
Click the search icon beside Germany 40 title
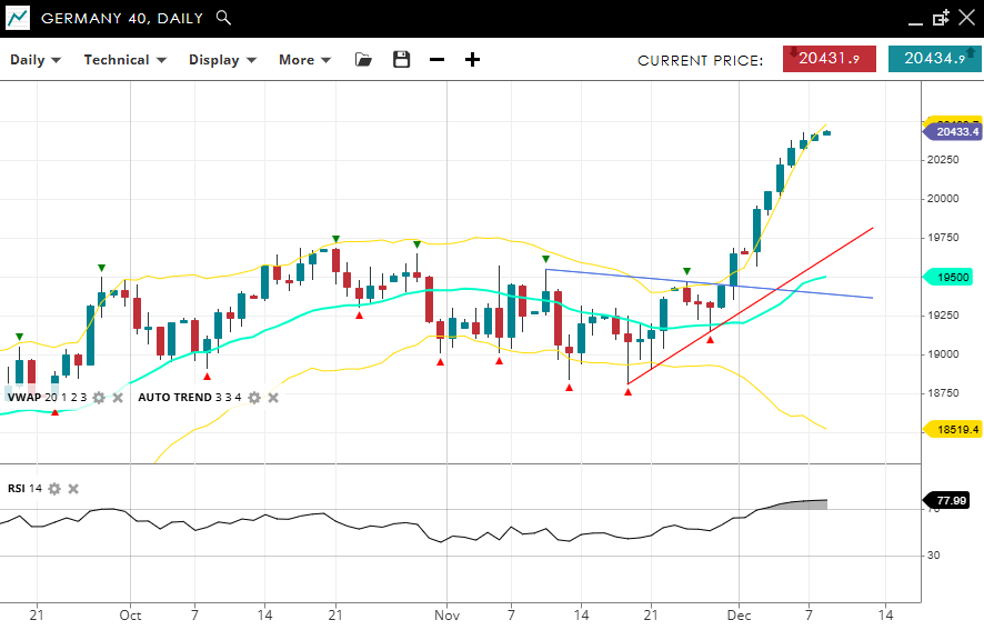[x=224, y=18]
